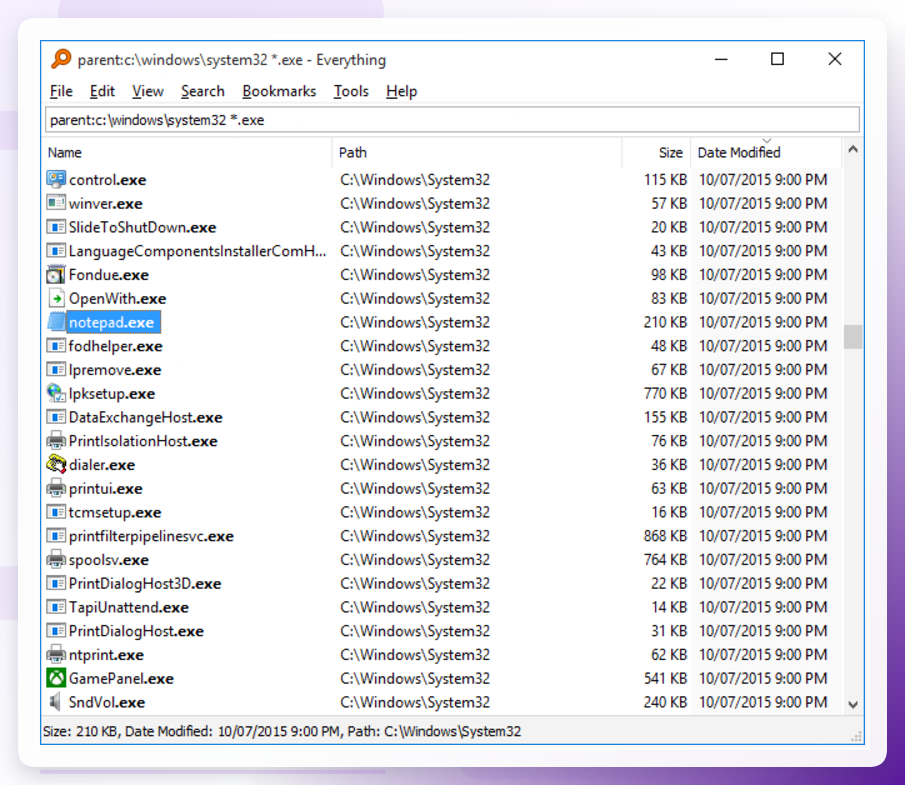Screen dimensions: 905x785
Task: Sort results by the Name column header
Action: coord(188,152)
